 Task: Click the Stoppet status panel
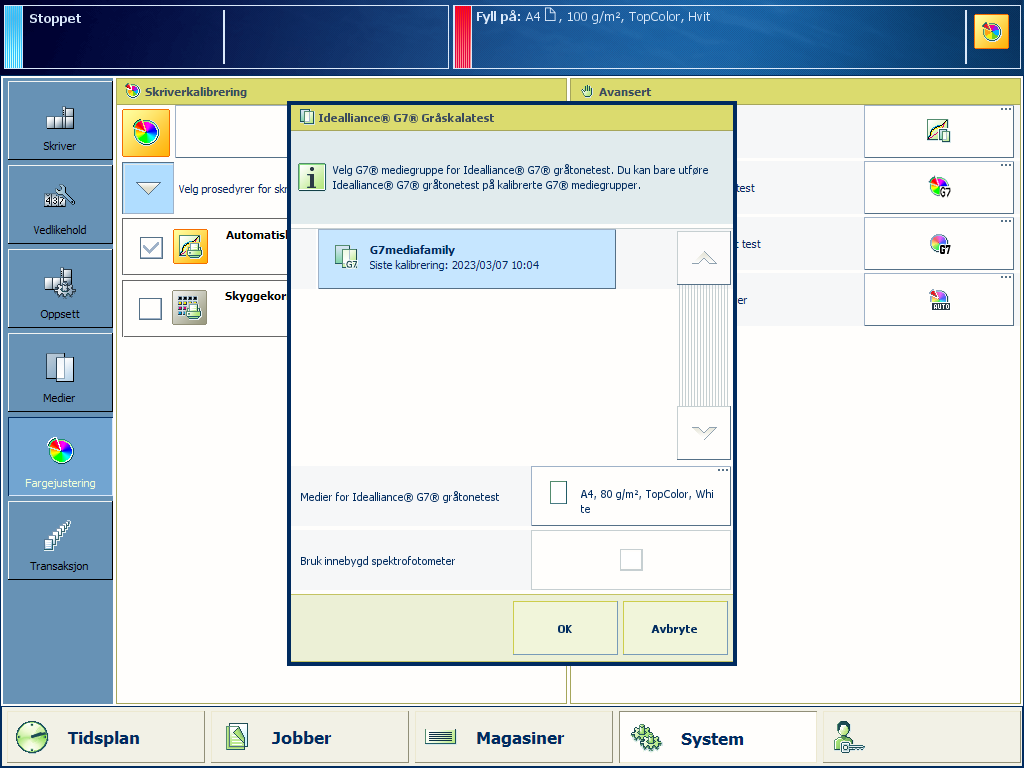tap(227, 37)
